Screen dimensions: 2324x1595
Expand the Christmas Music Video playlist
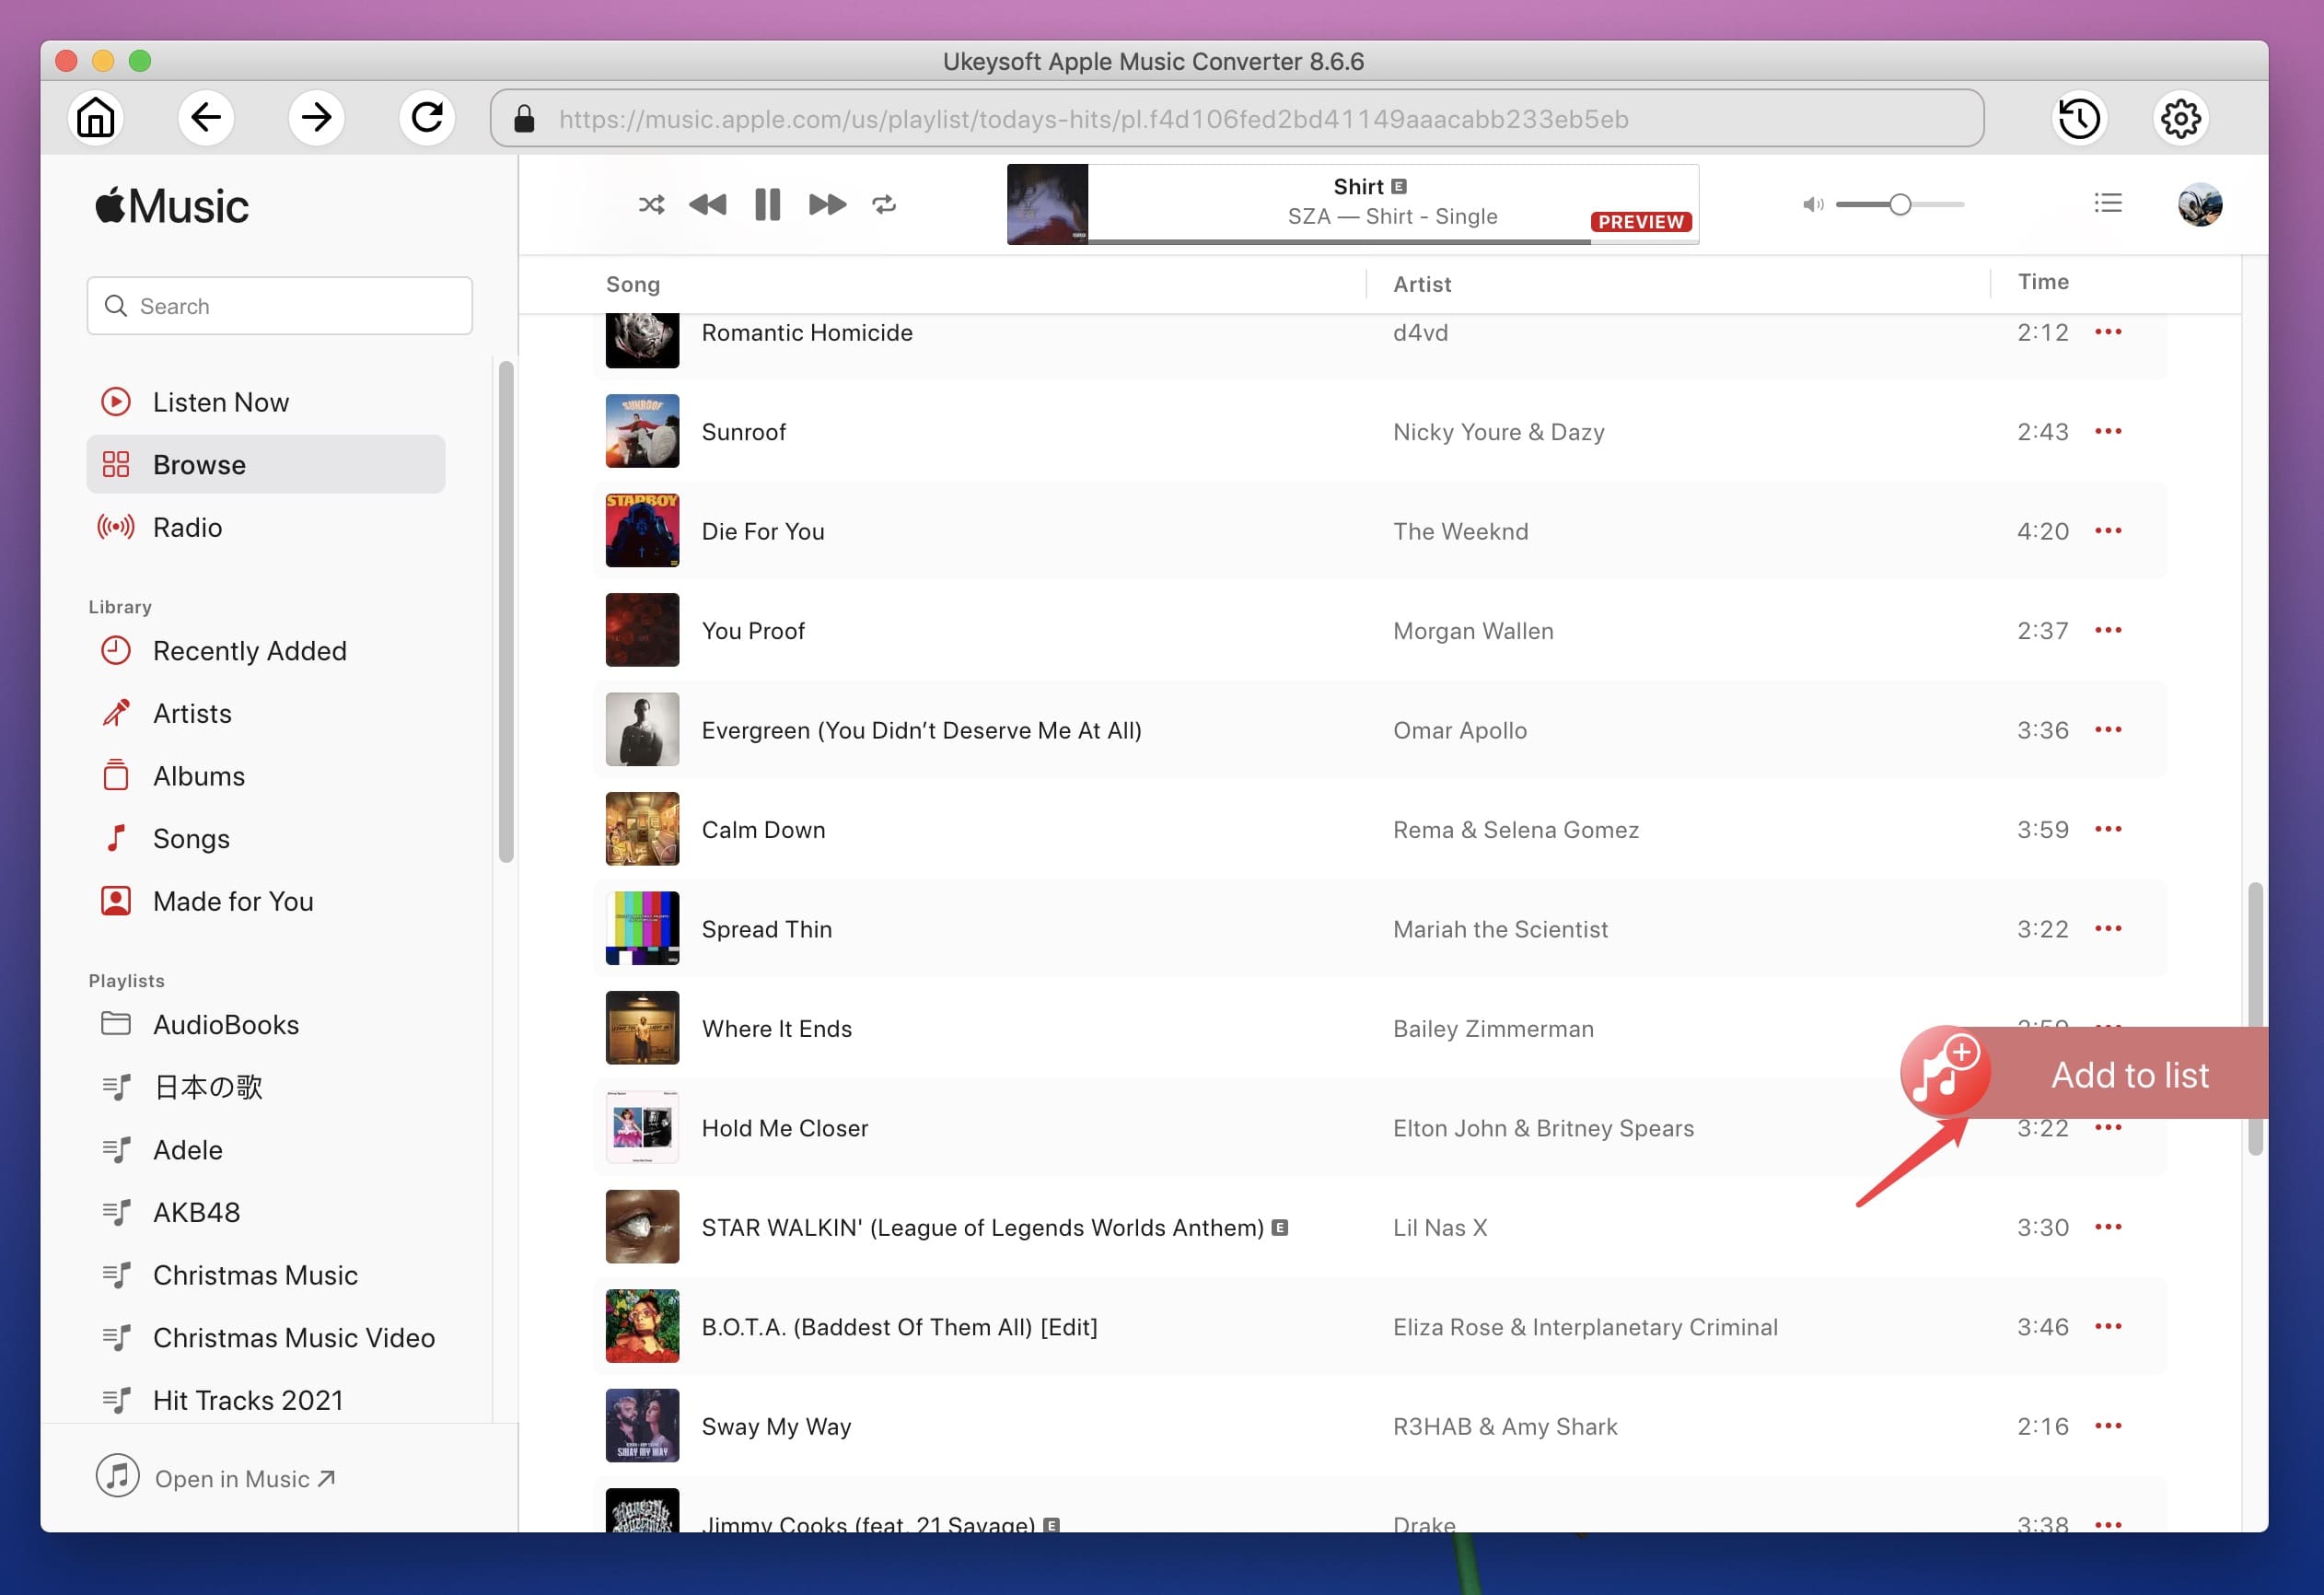pos(293,1335)
